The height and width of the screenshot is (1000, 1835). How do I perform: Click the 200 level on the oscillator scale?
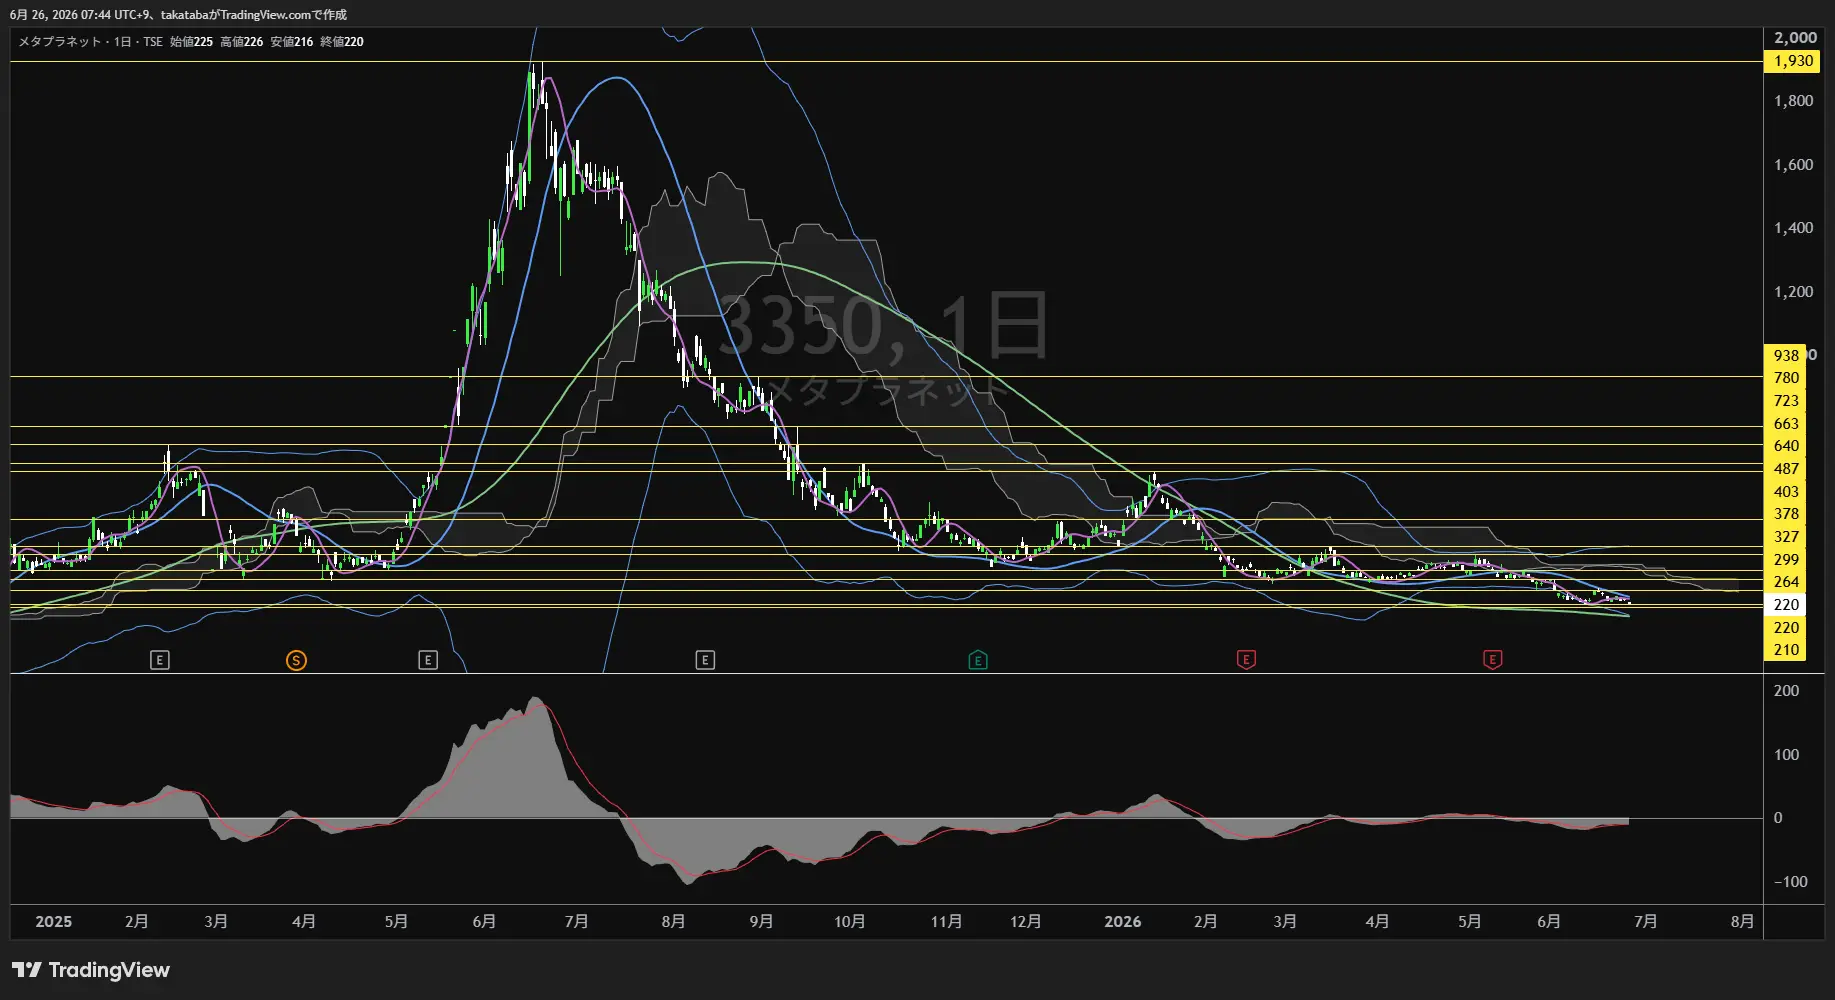pyautogui.click(x=1786, y=691)
